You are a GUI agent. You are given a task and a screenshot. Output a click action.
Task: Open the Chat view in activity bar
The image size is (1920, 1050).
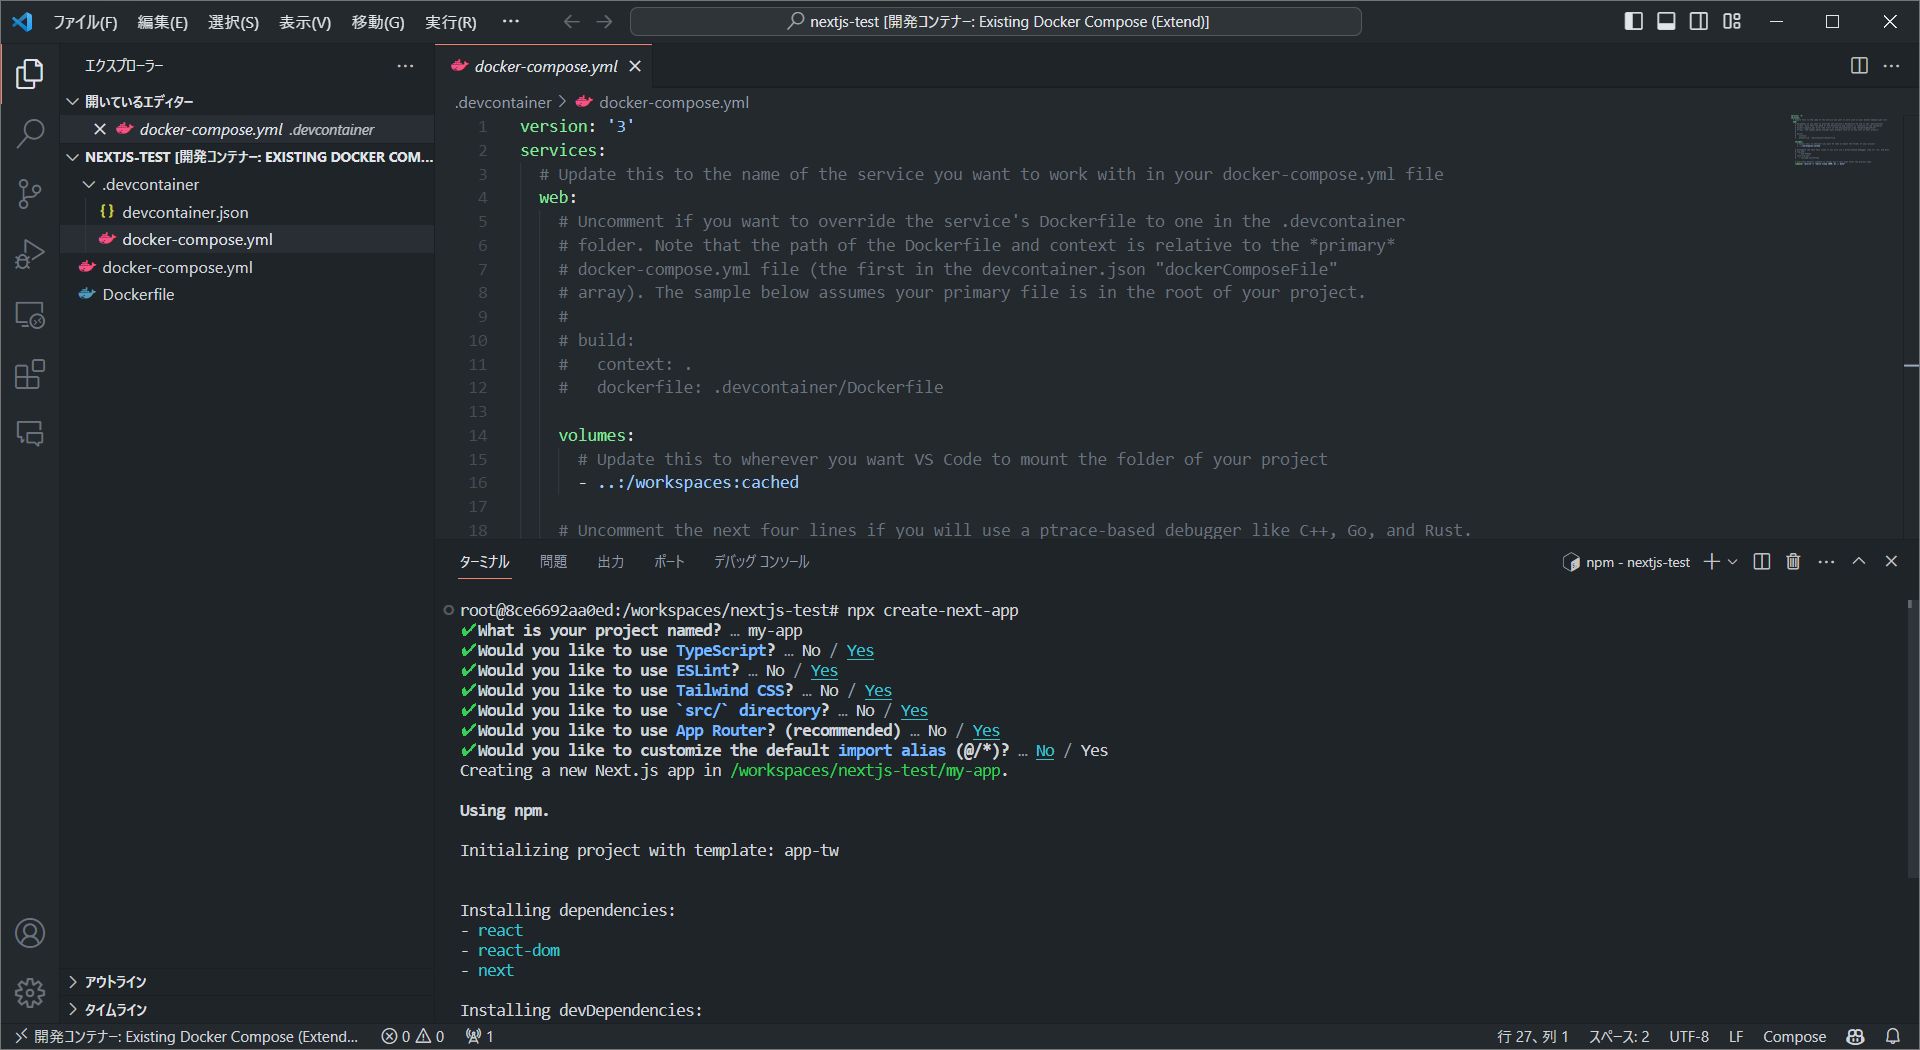pos(30,433)
